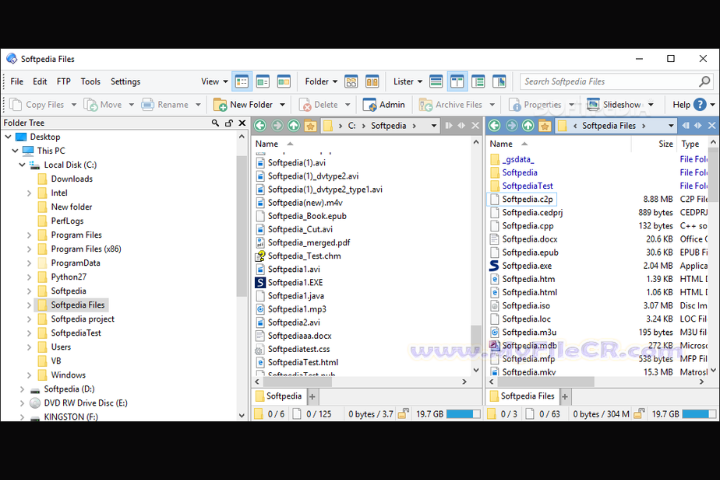Close the Folder Tree panel
720x480 pixels.
tap(242, 123)
